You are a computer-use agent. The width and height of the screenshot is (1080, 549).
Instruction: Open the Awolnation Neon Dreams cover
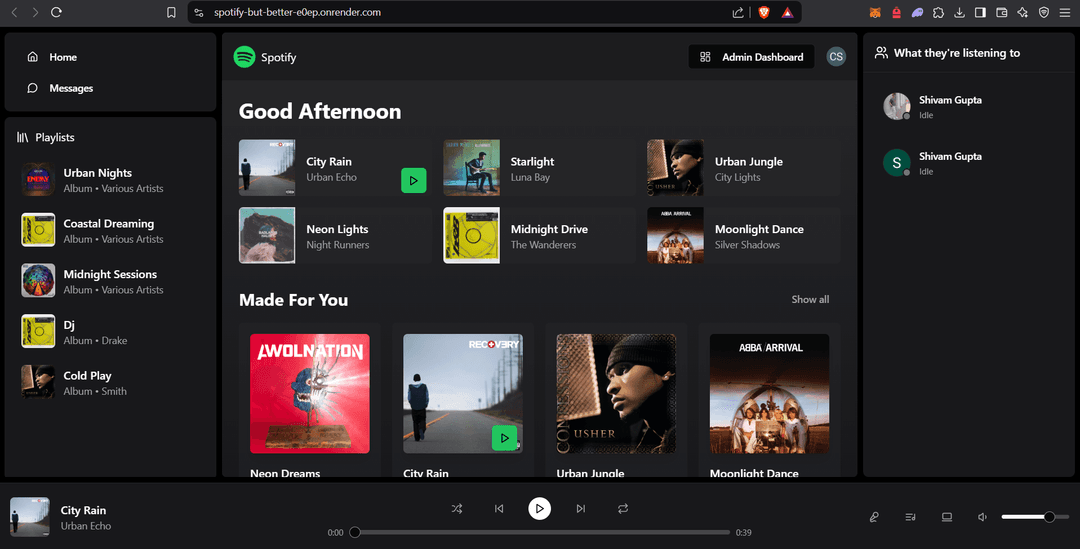pos(310,393)
